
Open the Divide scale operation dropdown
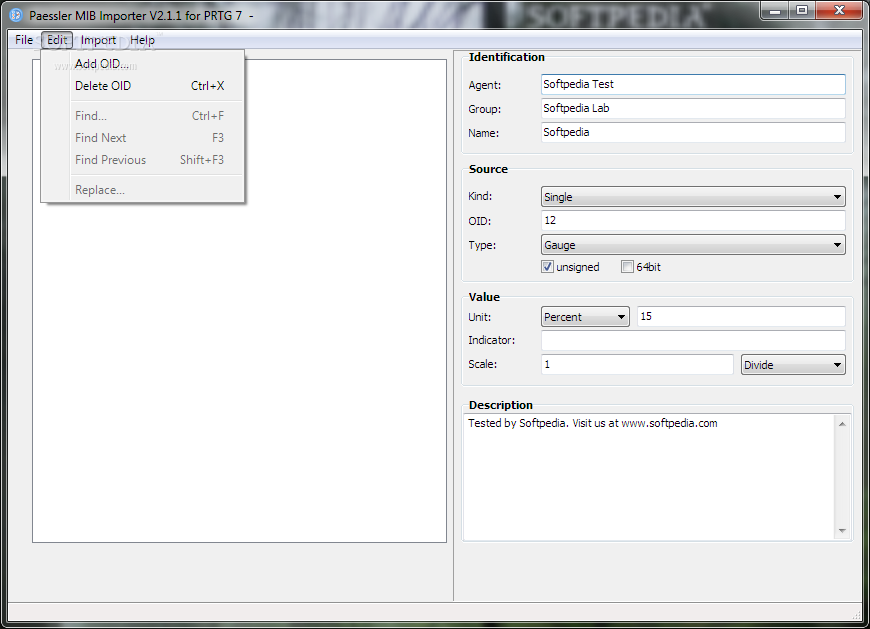pyautogui.click(x=793, y=364)
